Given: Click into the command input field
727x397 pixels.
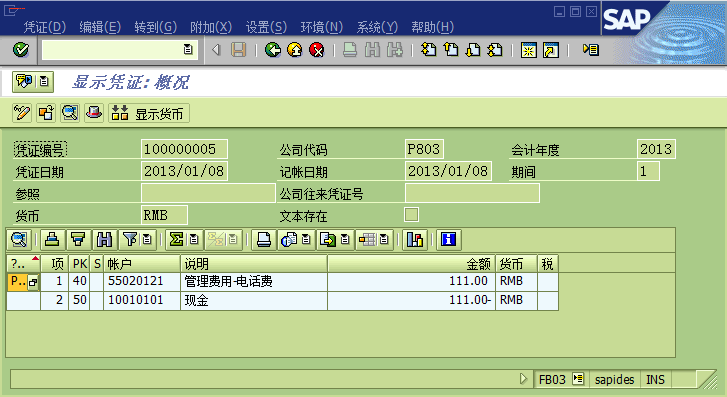Looking at the screenshot, I should point(113,50).
